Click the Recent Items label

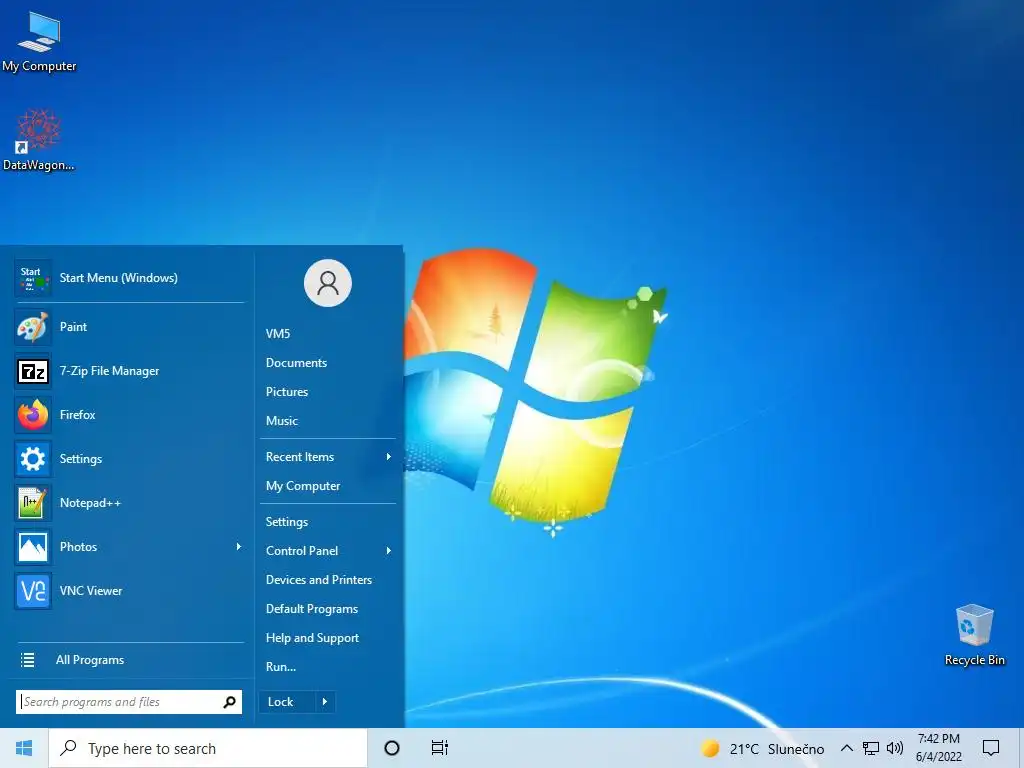point(300,457)
